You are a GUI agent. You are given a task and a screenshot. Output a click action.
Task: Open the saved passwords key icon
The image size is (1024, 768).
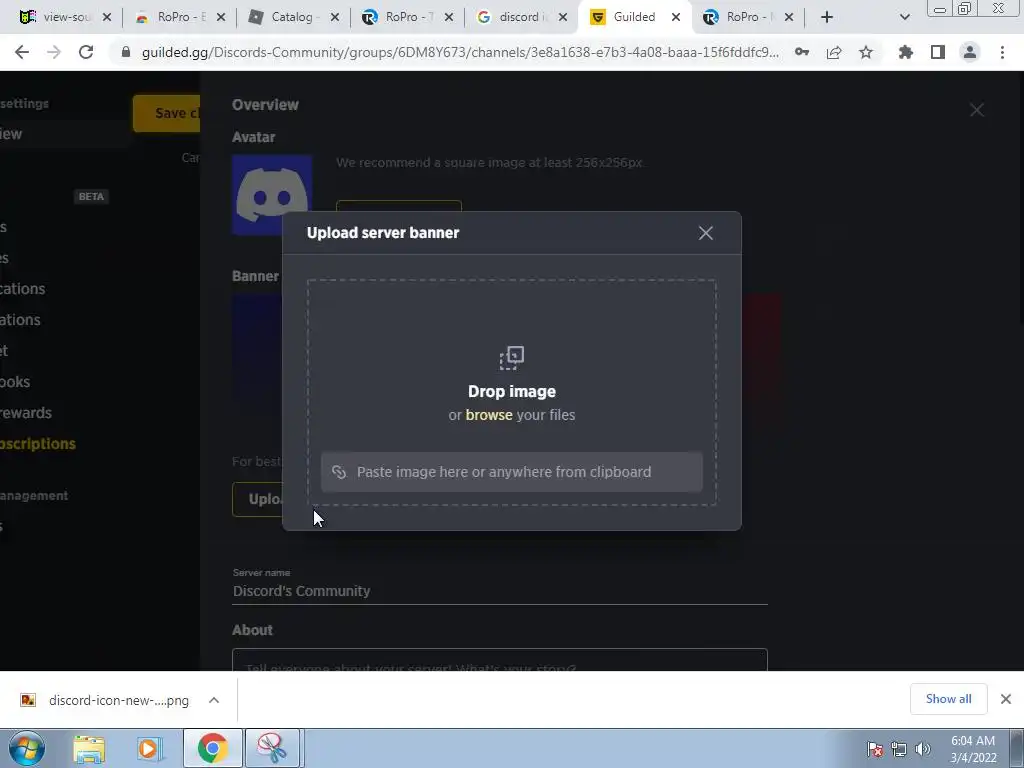tap(802, 52)
